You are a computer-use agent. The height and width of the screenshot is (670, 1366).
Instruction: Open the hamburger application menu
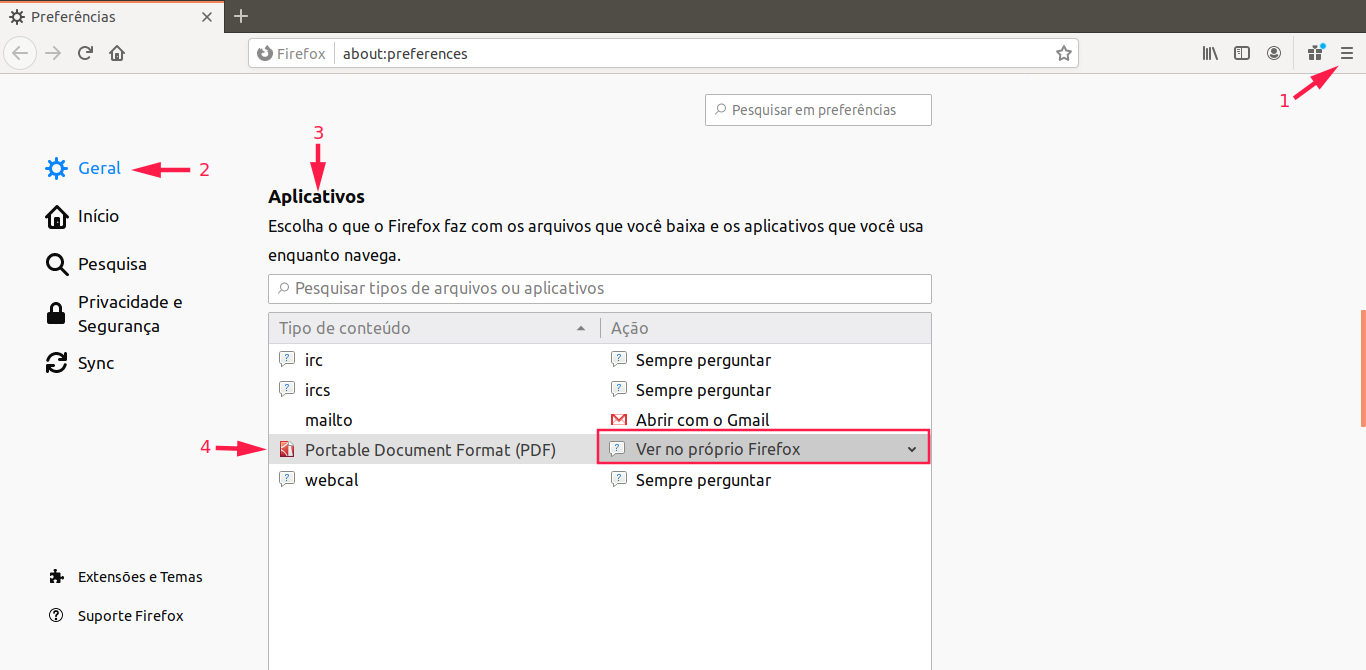point(1346,53)
